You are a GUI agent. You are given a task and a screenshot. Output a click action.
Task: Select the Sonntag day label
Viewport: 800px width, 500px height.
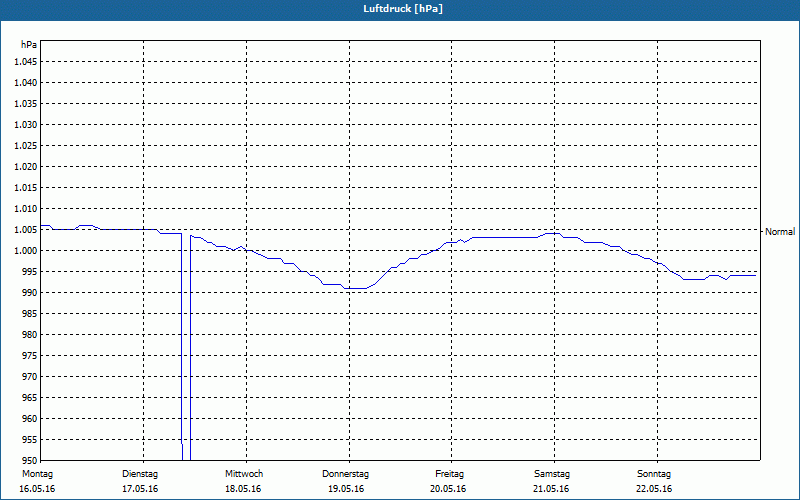(x=654, y=474)
